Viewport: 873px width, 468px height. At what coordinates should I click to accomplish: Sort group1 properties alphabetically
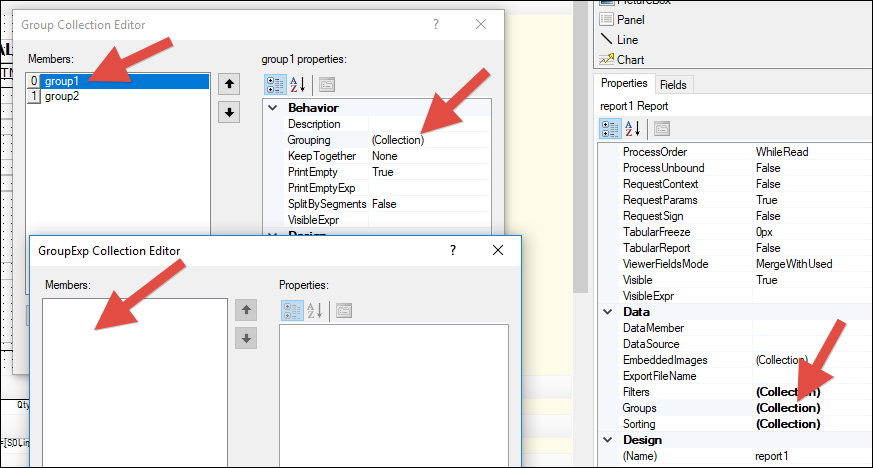coord(298,85)
